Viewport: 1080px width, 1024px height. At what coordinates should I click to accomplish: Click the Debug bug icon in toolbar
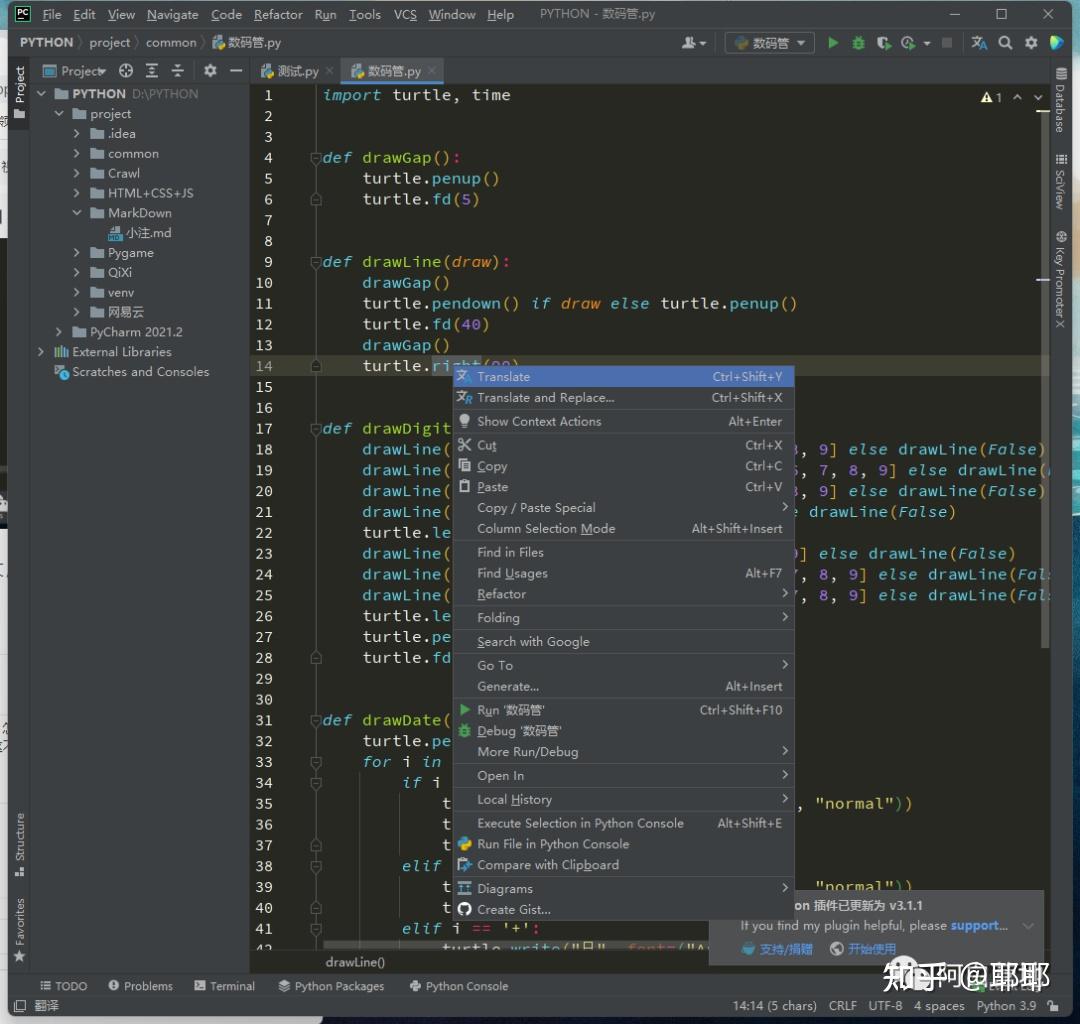tap(858, 43)
